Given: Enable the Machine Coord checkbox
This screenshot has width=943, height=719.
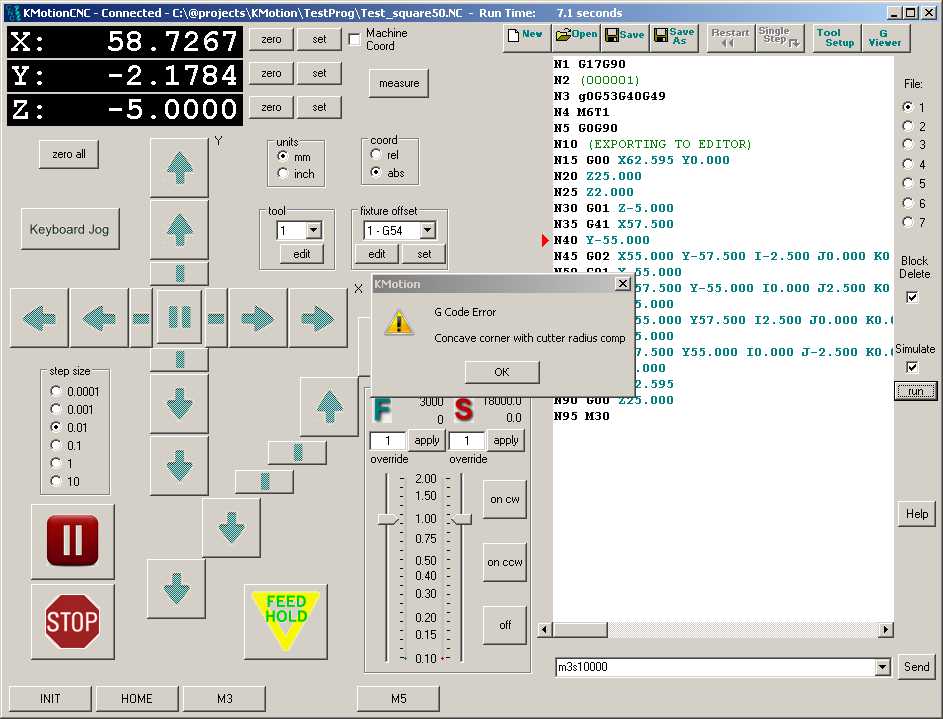Looking at the screenshot, I should [x=355, y=40].
